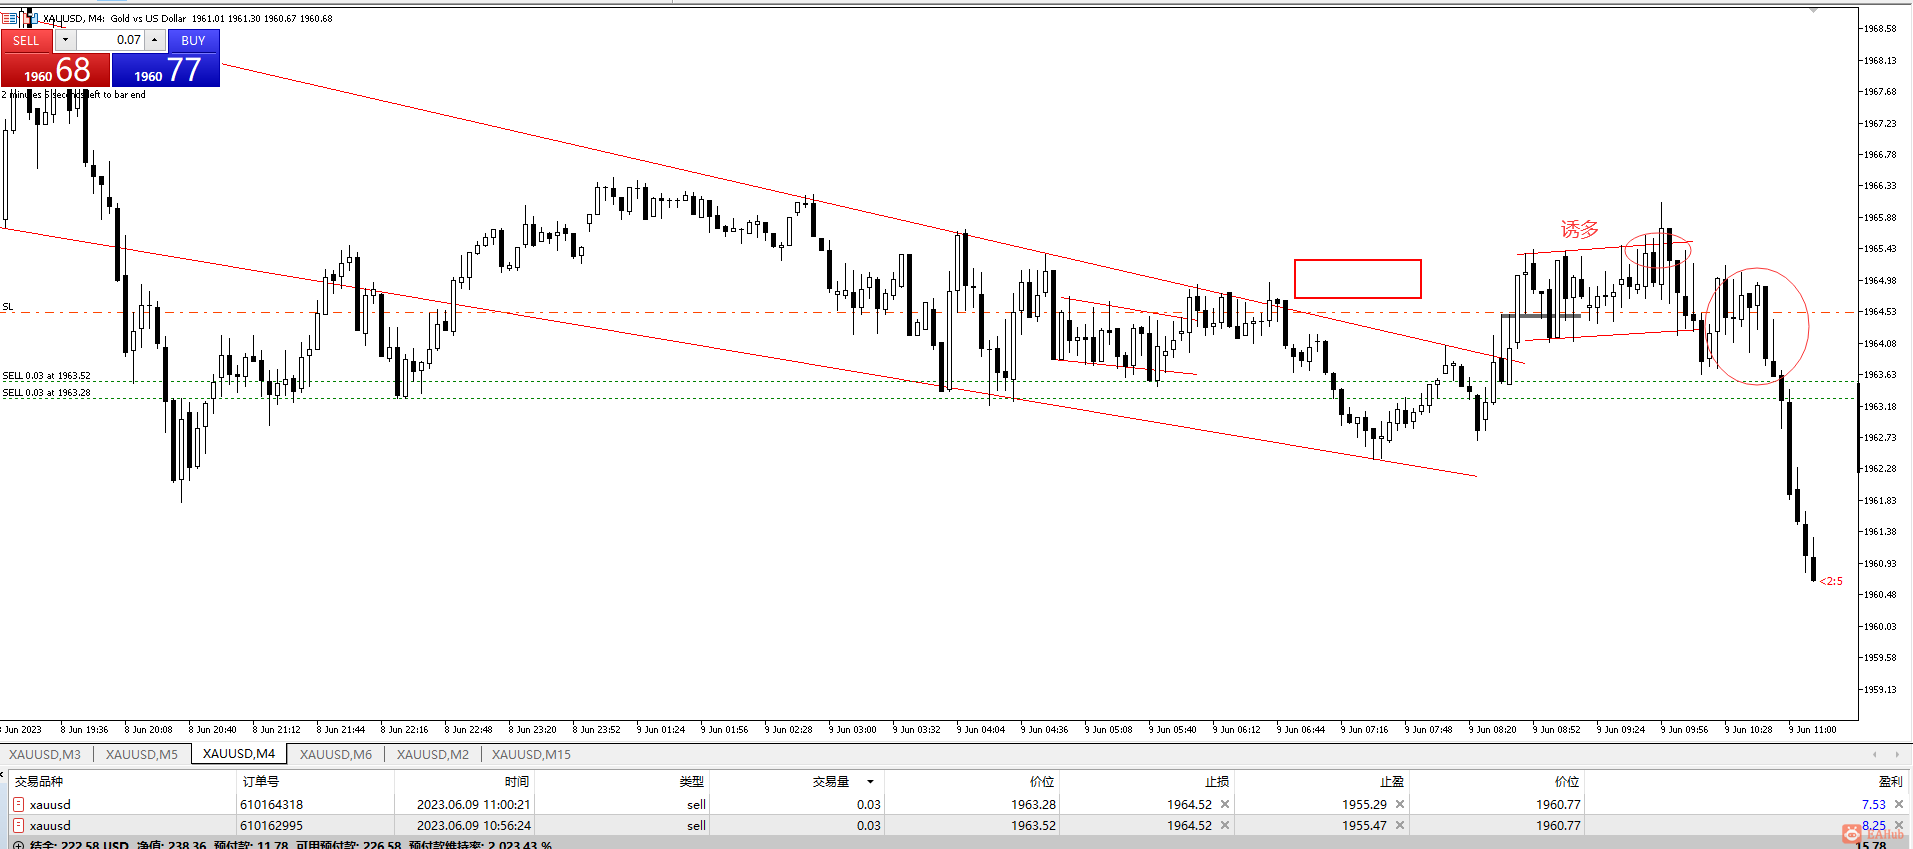Sort positions by 类型 column header
Image resolution: width=1913 pixels, height=849 pixels.
(692, 781)
